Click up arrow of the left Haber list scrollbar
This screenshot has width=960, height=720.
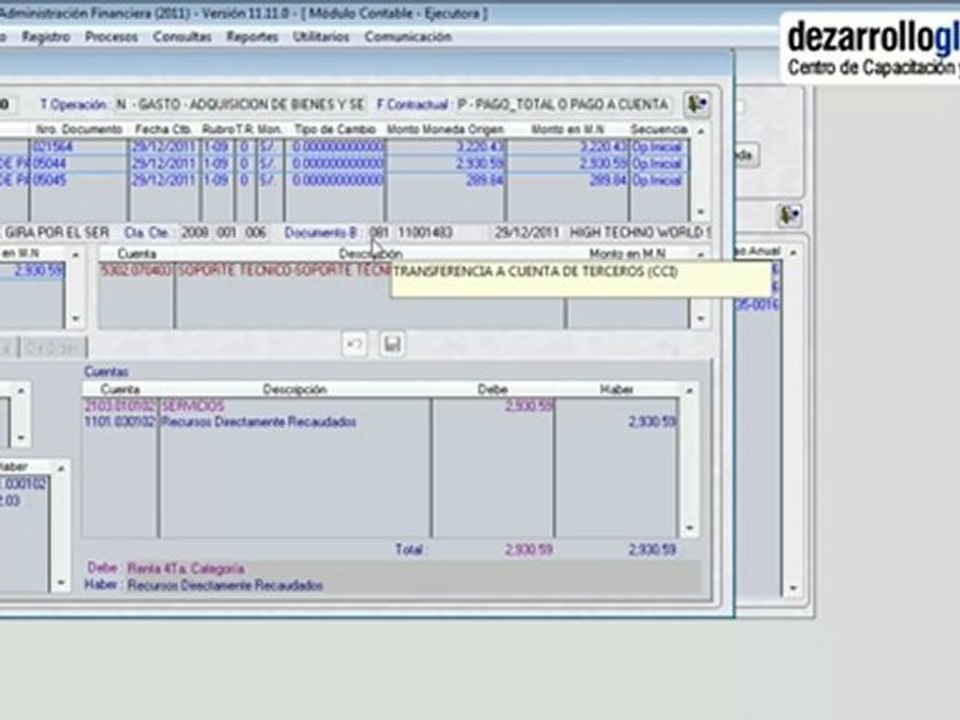(61, 468)
